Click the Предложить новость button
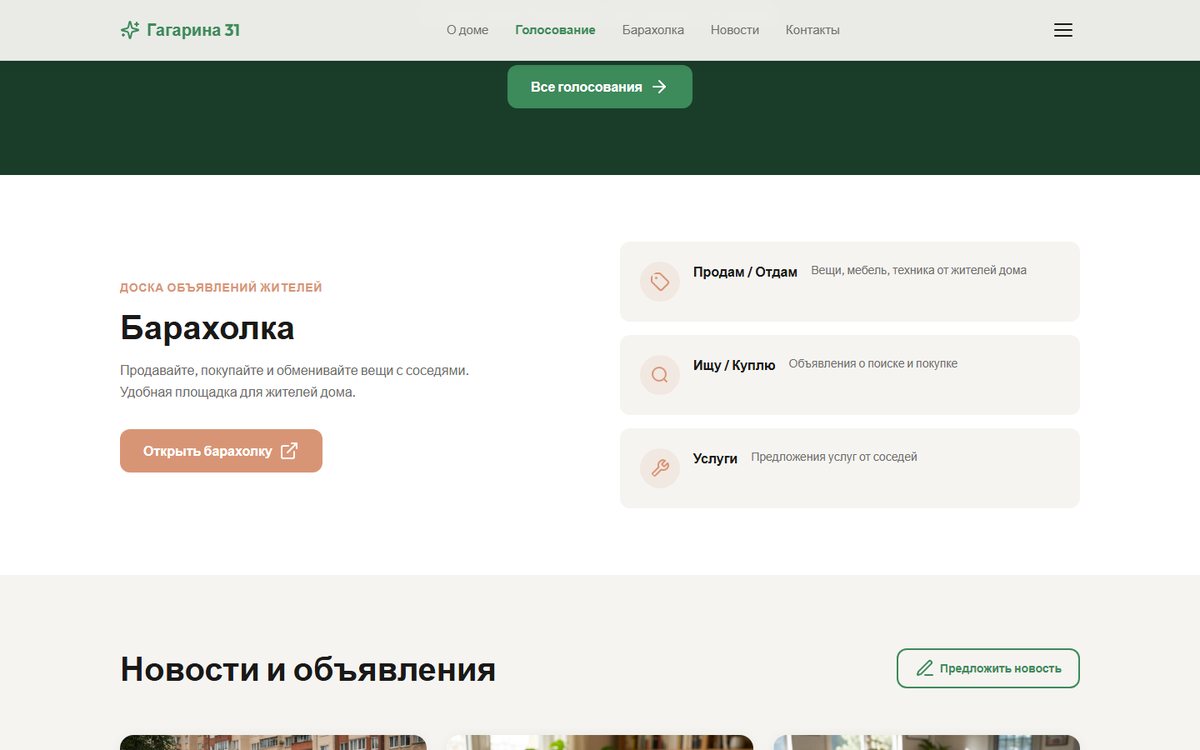 point(988,668)
